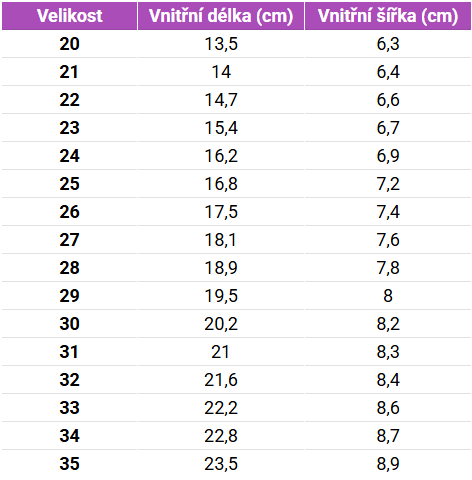Screen dimensions: 472x480
Task: Select size 35 row label
Action: (x=69, y=464)
